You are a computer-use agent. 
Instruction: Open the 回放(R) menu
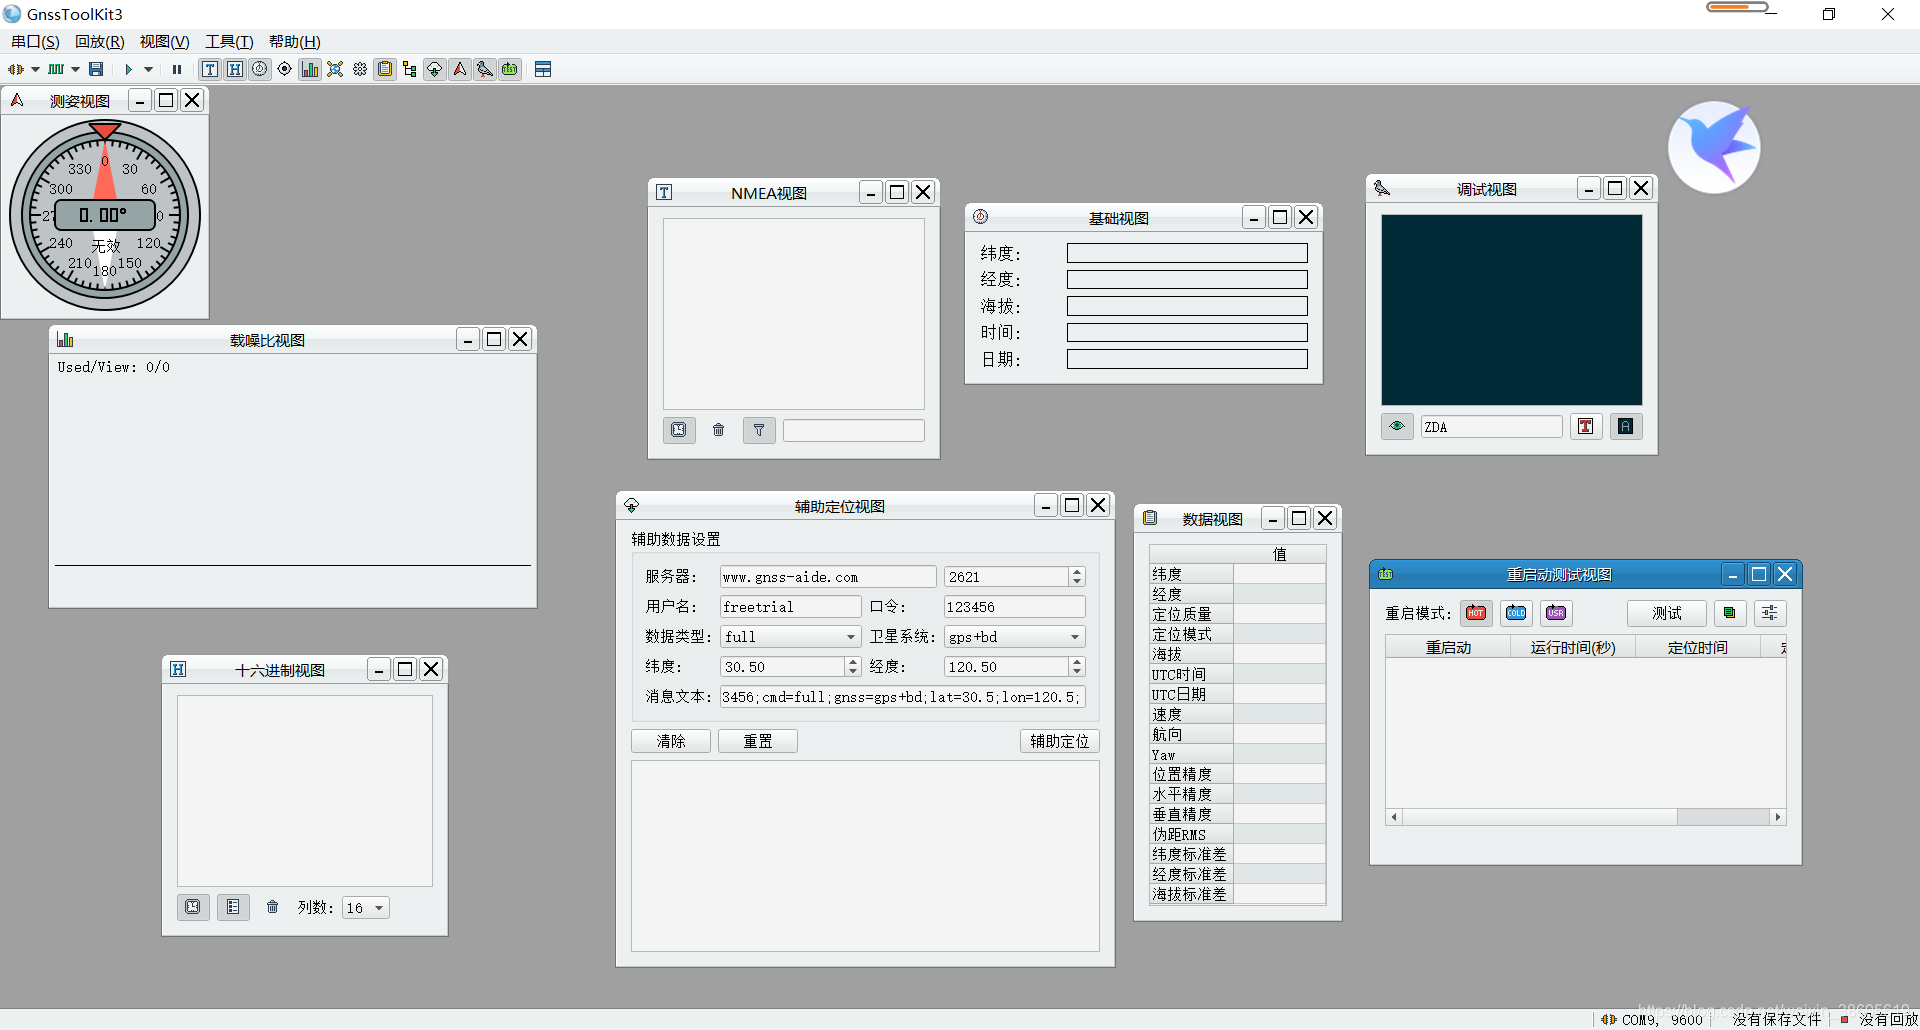(100, 42)
